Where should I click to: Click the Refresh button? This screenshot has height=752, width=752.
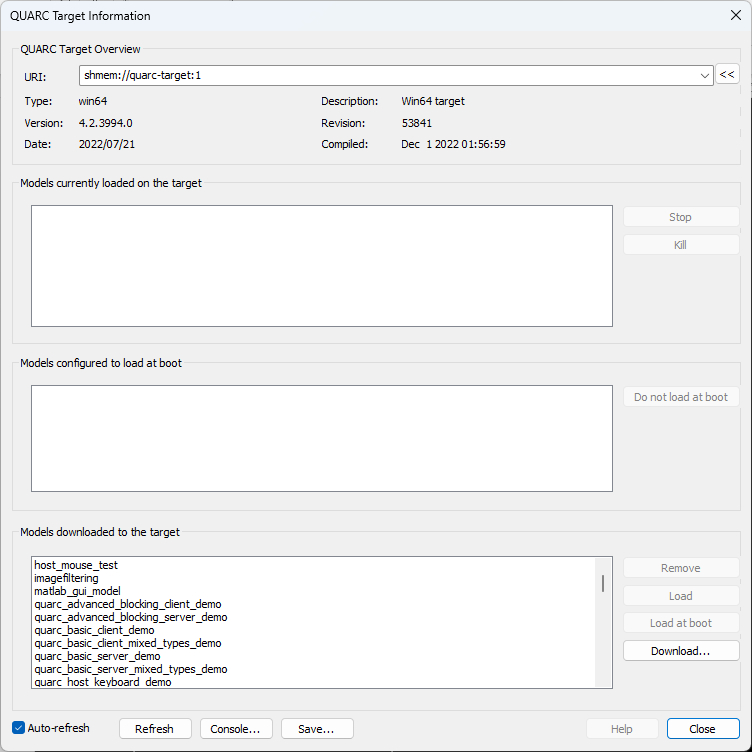pos(155,728)
